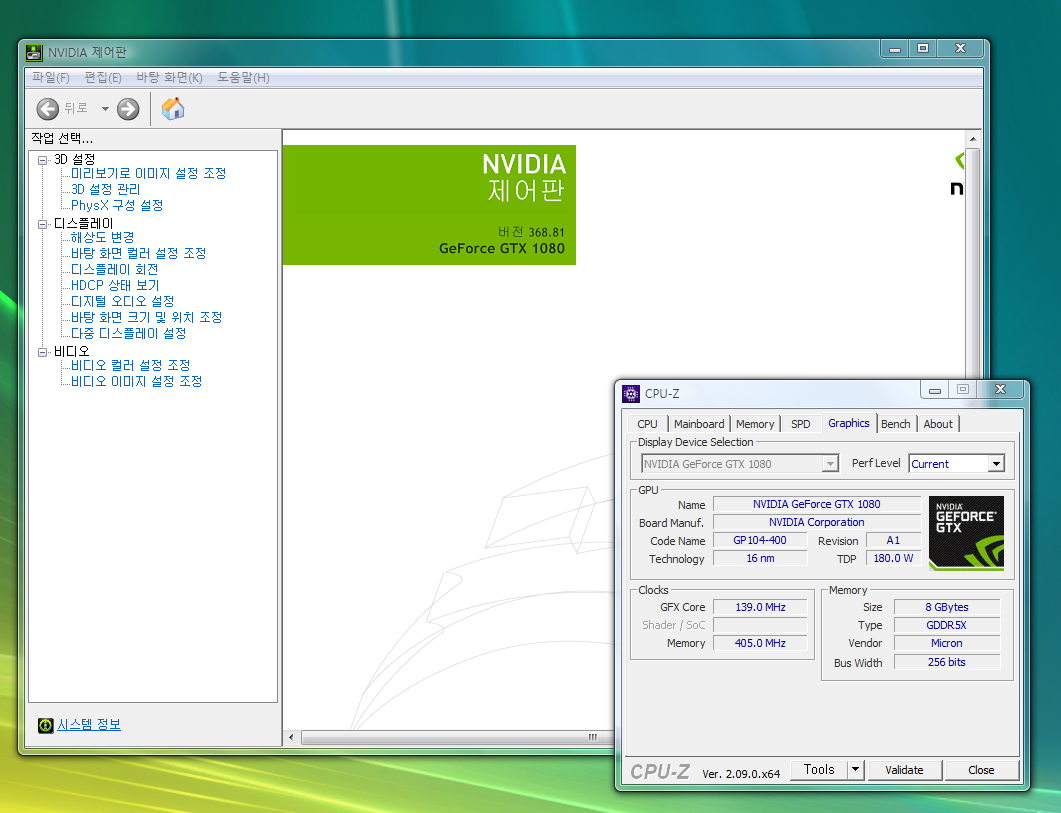The height and width of the screenshot is (813, 1061).
Task: Open the back history dropdown arrow
Action: pos(105,109)
